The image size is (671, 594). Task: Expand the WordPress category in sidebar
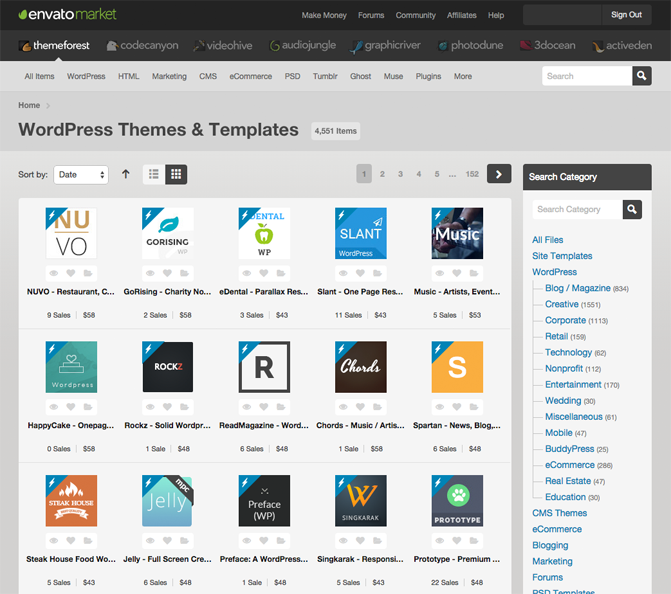click(554, 272)
